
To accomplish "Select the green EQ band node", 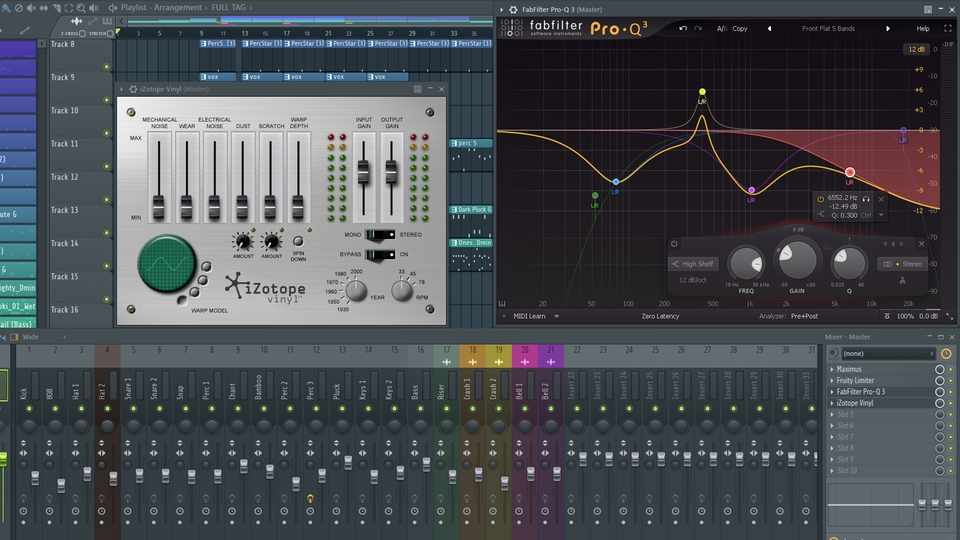I will tap(594, 195).
